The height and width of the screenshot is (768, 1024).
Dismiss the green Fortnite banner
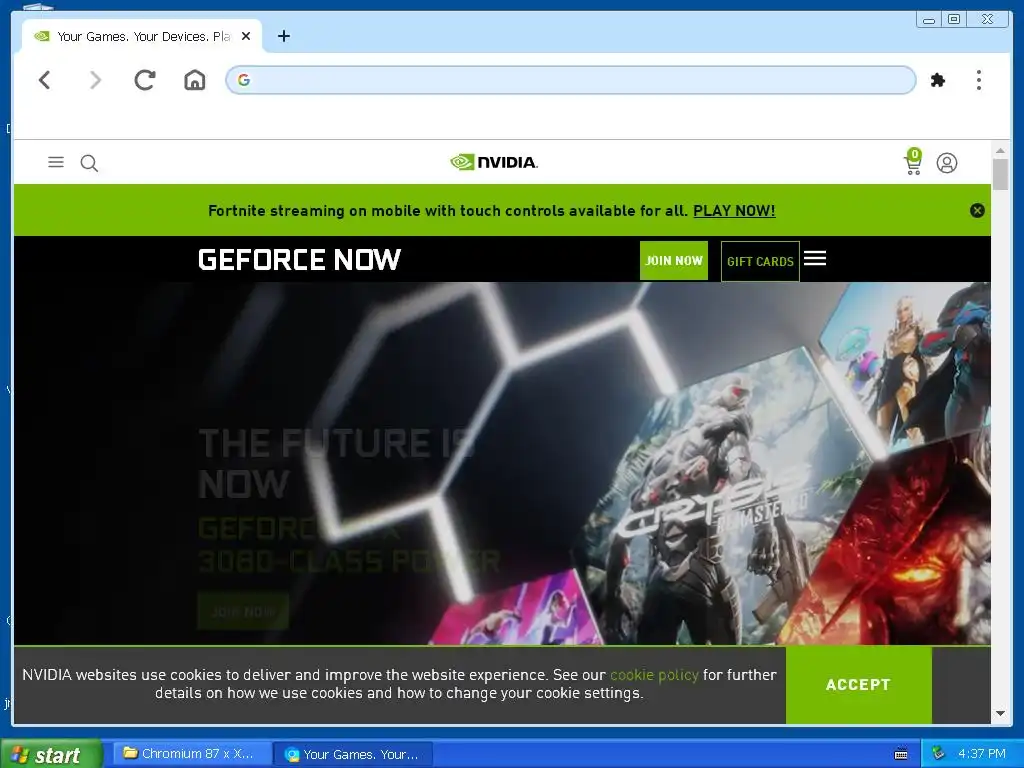click(x=977, y=210)
